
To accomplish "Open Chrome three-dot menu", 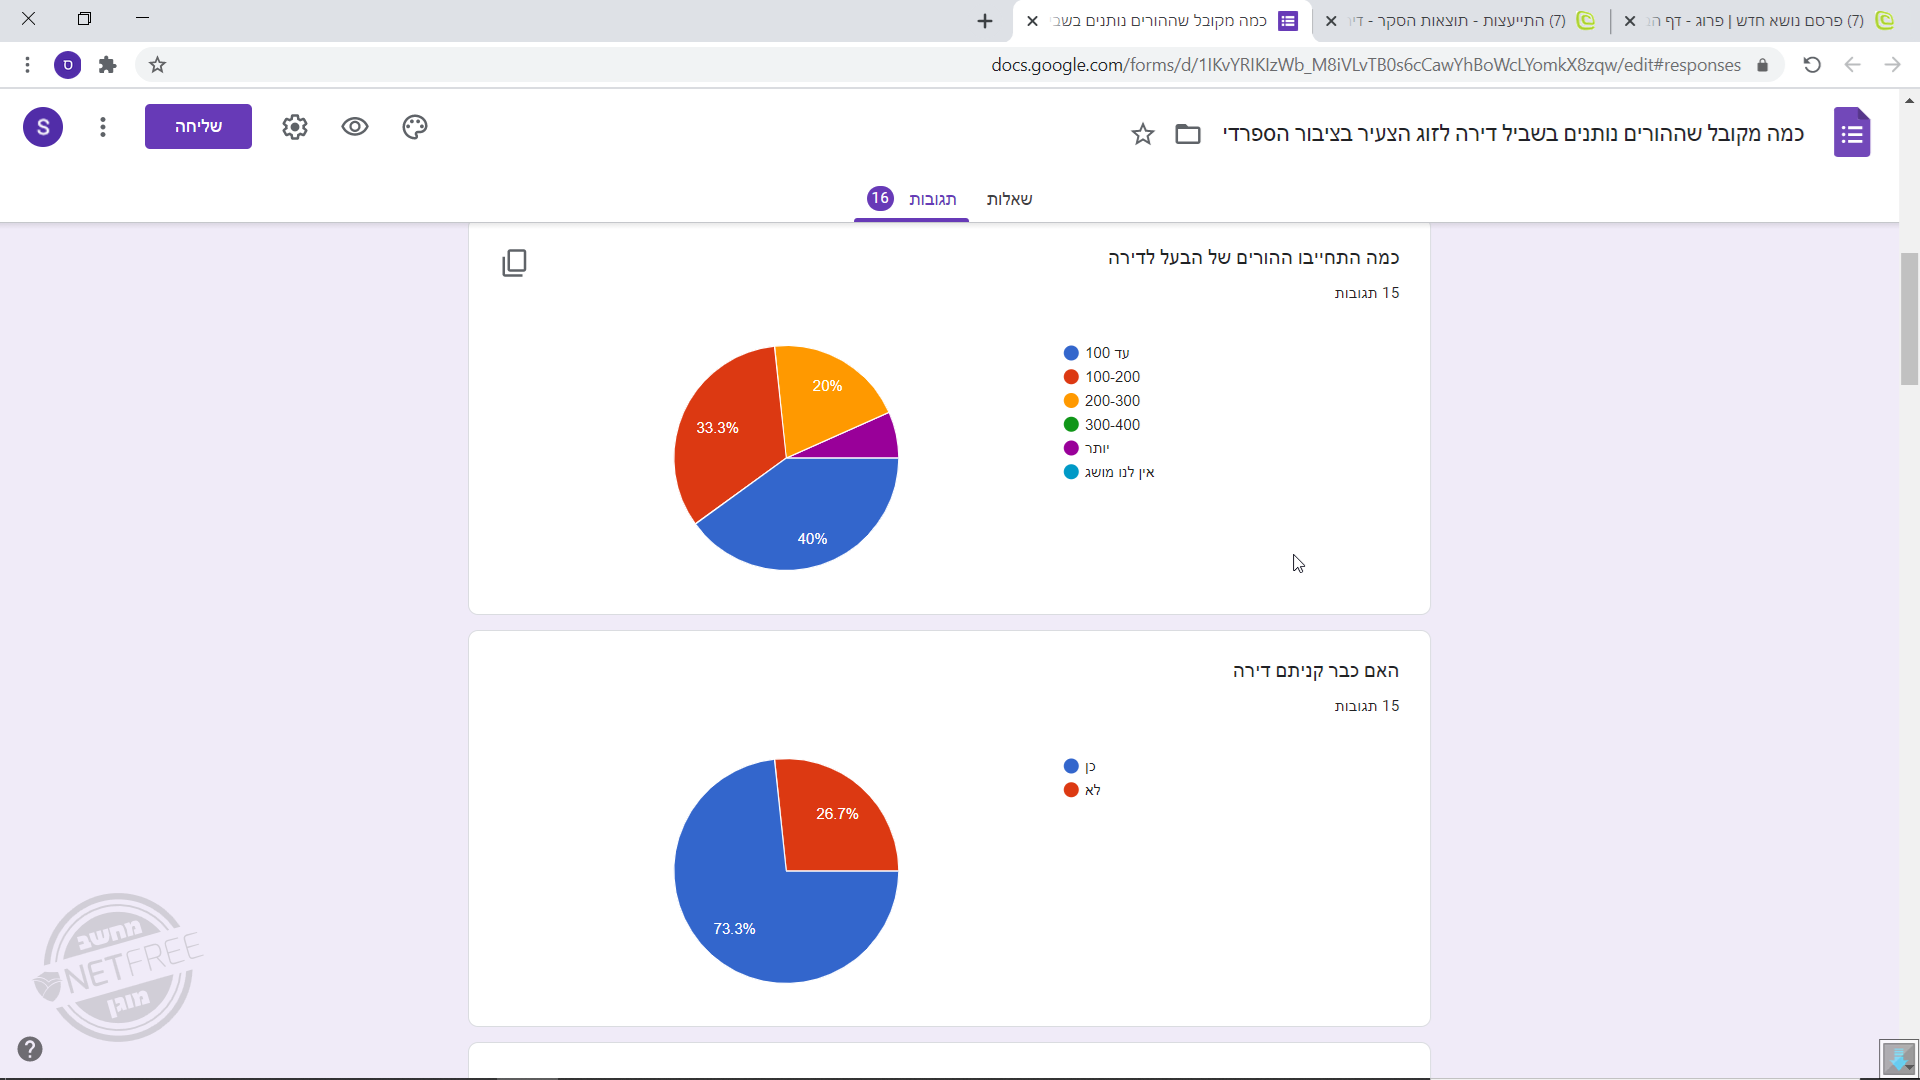I will [28, 65].
